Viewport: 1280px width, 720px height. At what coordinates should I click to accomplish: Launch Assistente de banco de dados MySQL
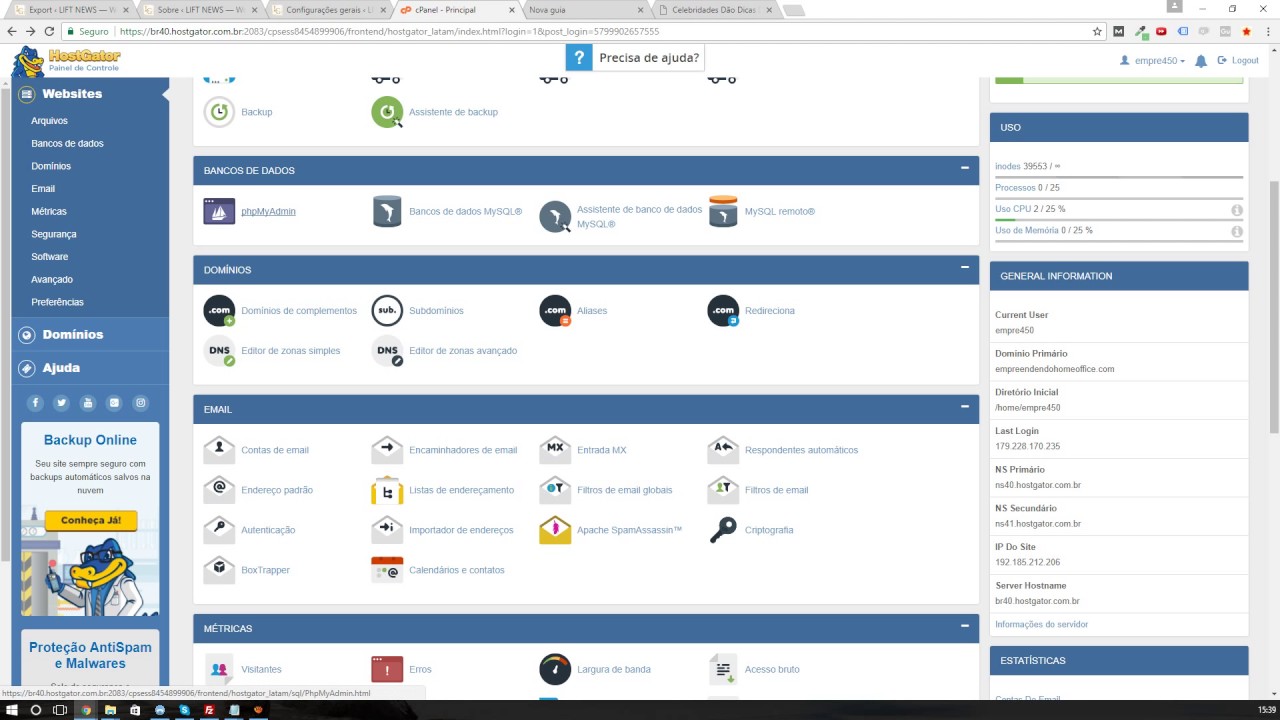coord(555,217)
